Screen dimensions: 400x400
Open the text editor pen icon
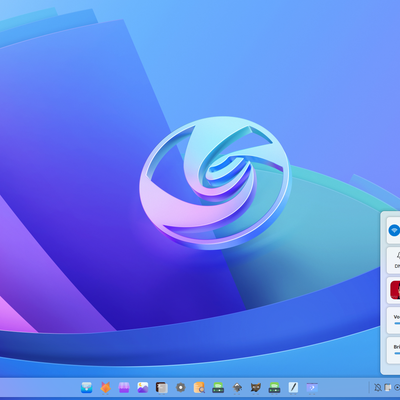pos(293,387)
